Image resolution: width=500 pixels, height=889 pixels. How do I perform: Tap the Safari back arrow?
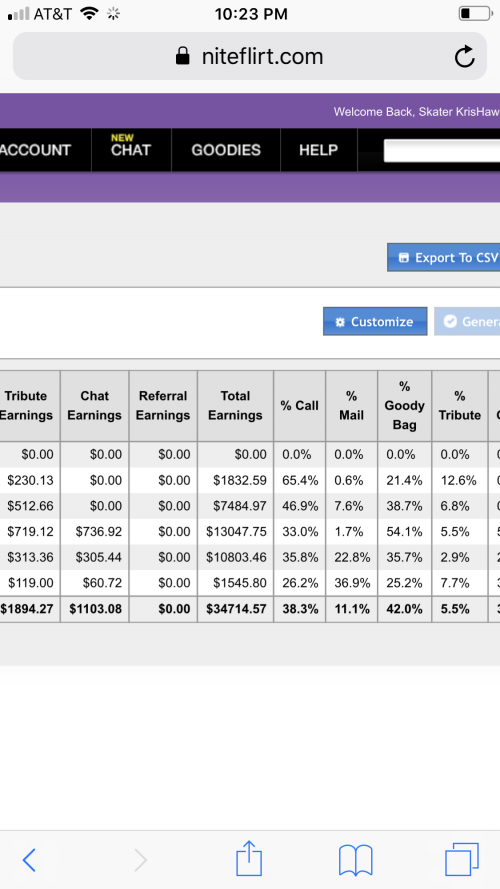click(29, 861)
